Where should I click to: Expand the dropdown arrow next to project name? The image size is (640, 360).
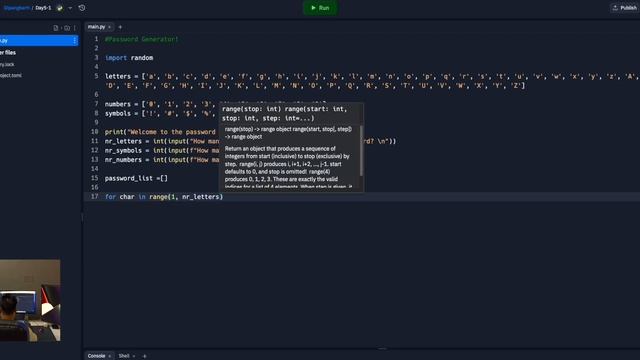[70, 8]
